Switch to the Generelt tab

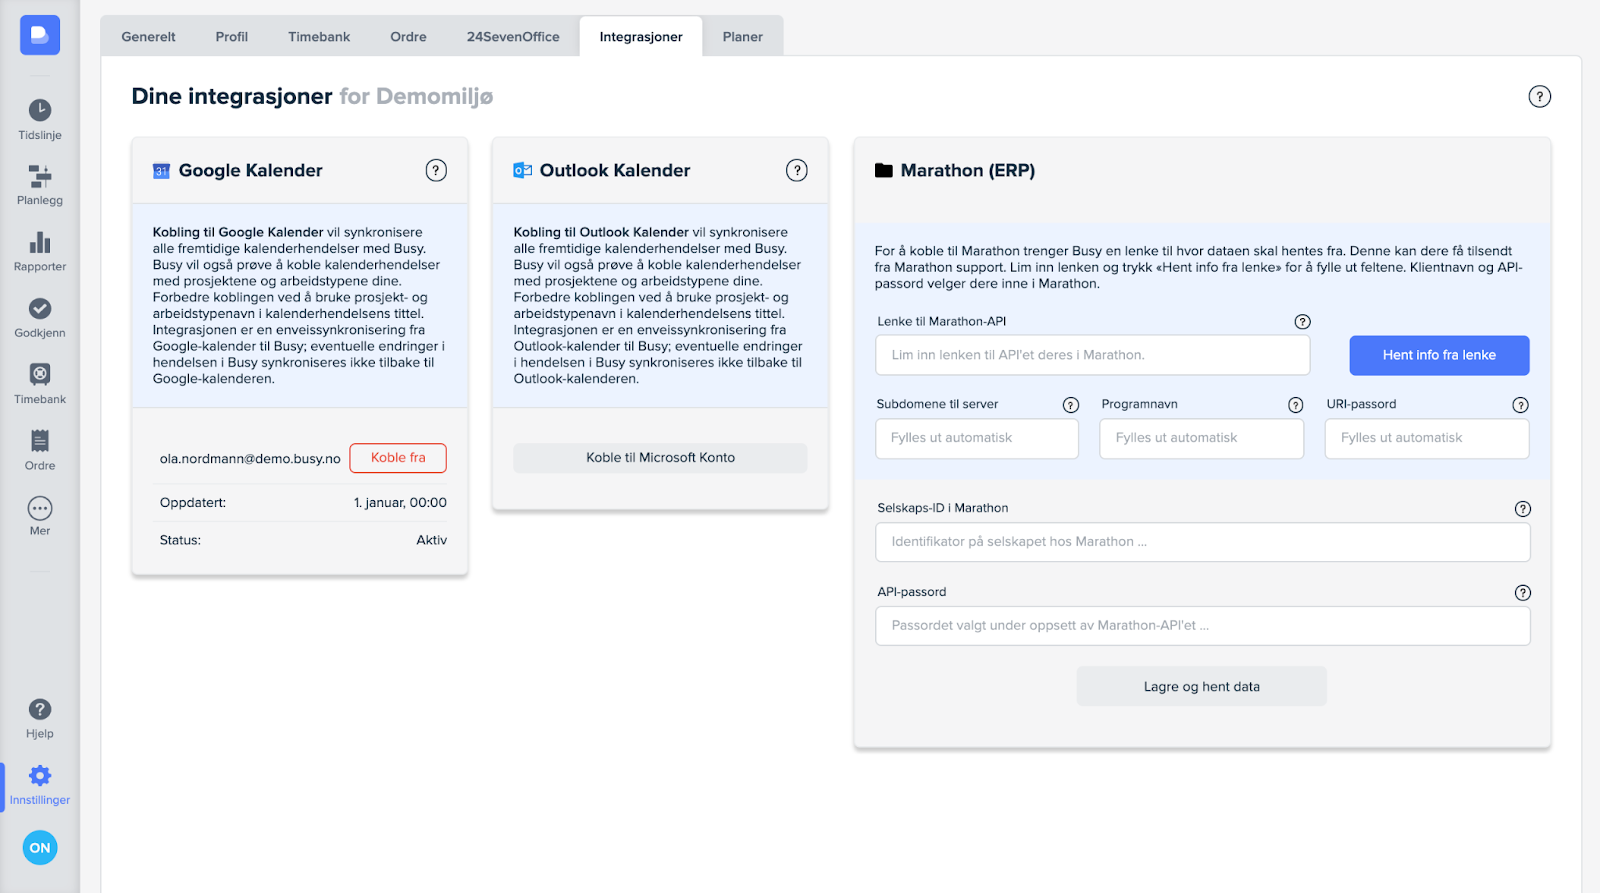(148, 37)
